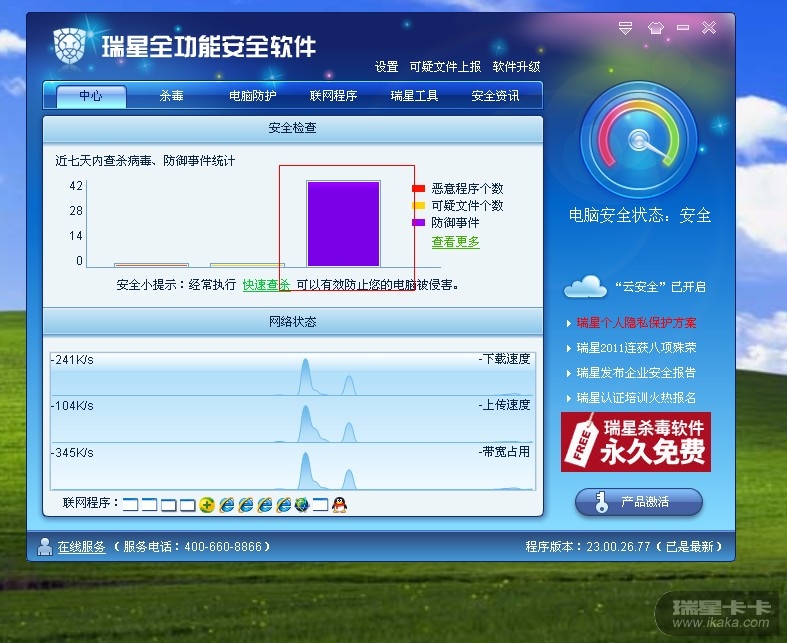
Task: Open 瑞星认证培训火热报名 news link
Action: click(636, 398)
